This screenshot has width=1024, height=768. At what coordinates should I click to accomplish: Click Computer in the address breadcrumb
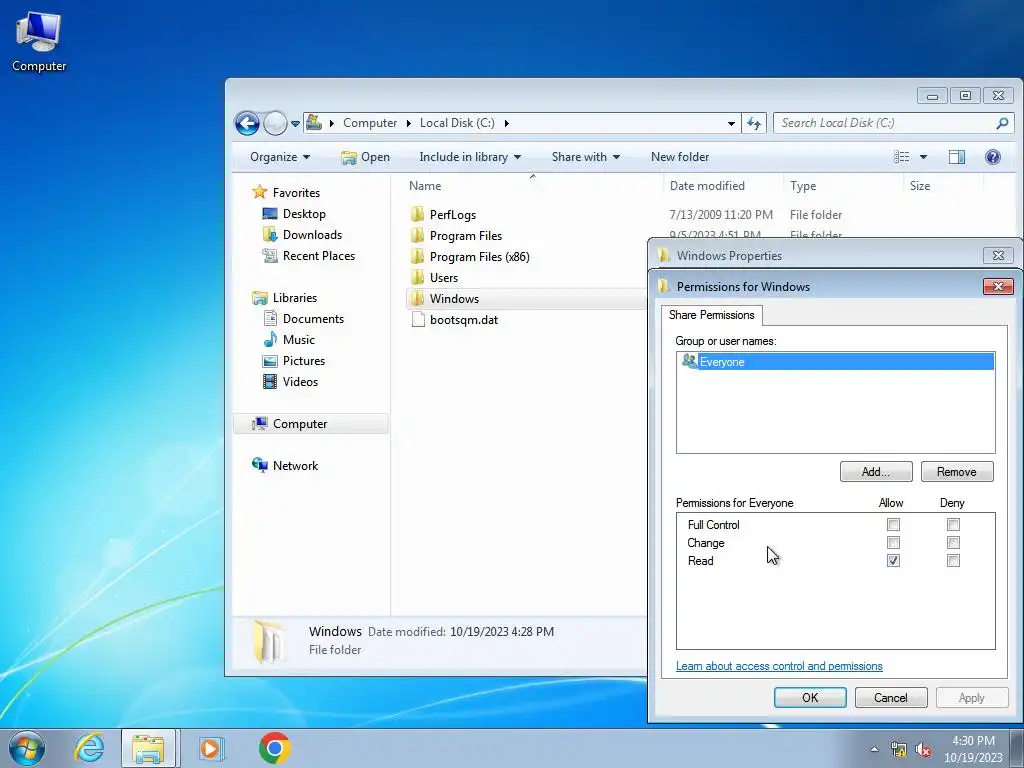click(370, 123)
